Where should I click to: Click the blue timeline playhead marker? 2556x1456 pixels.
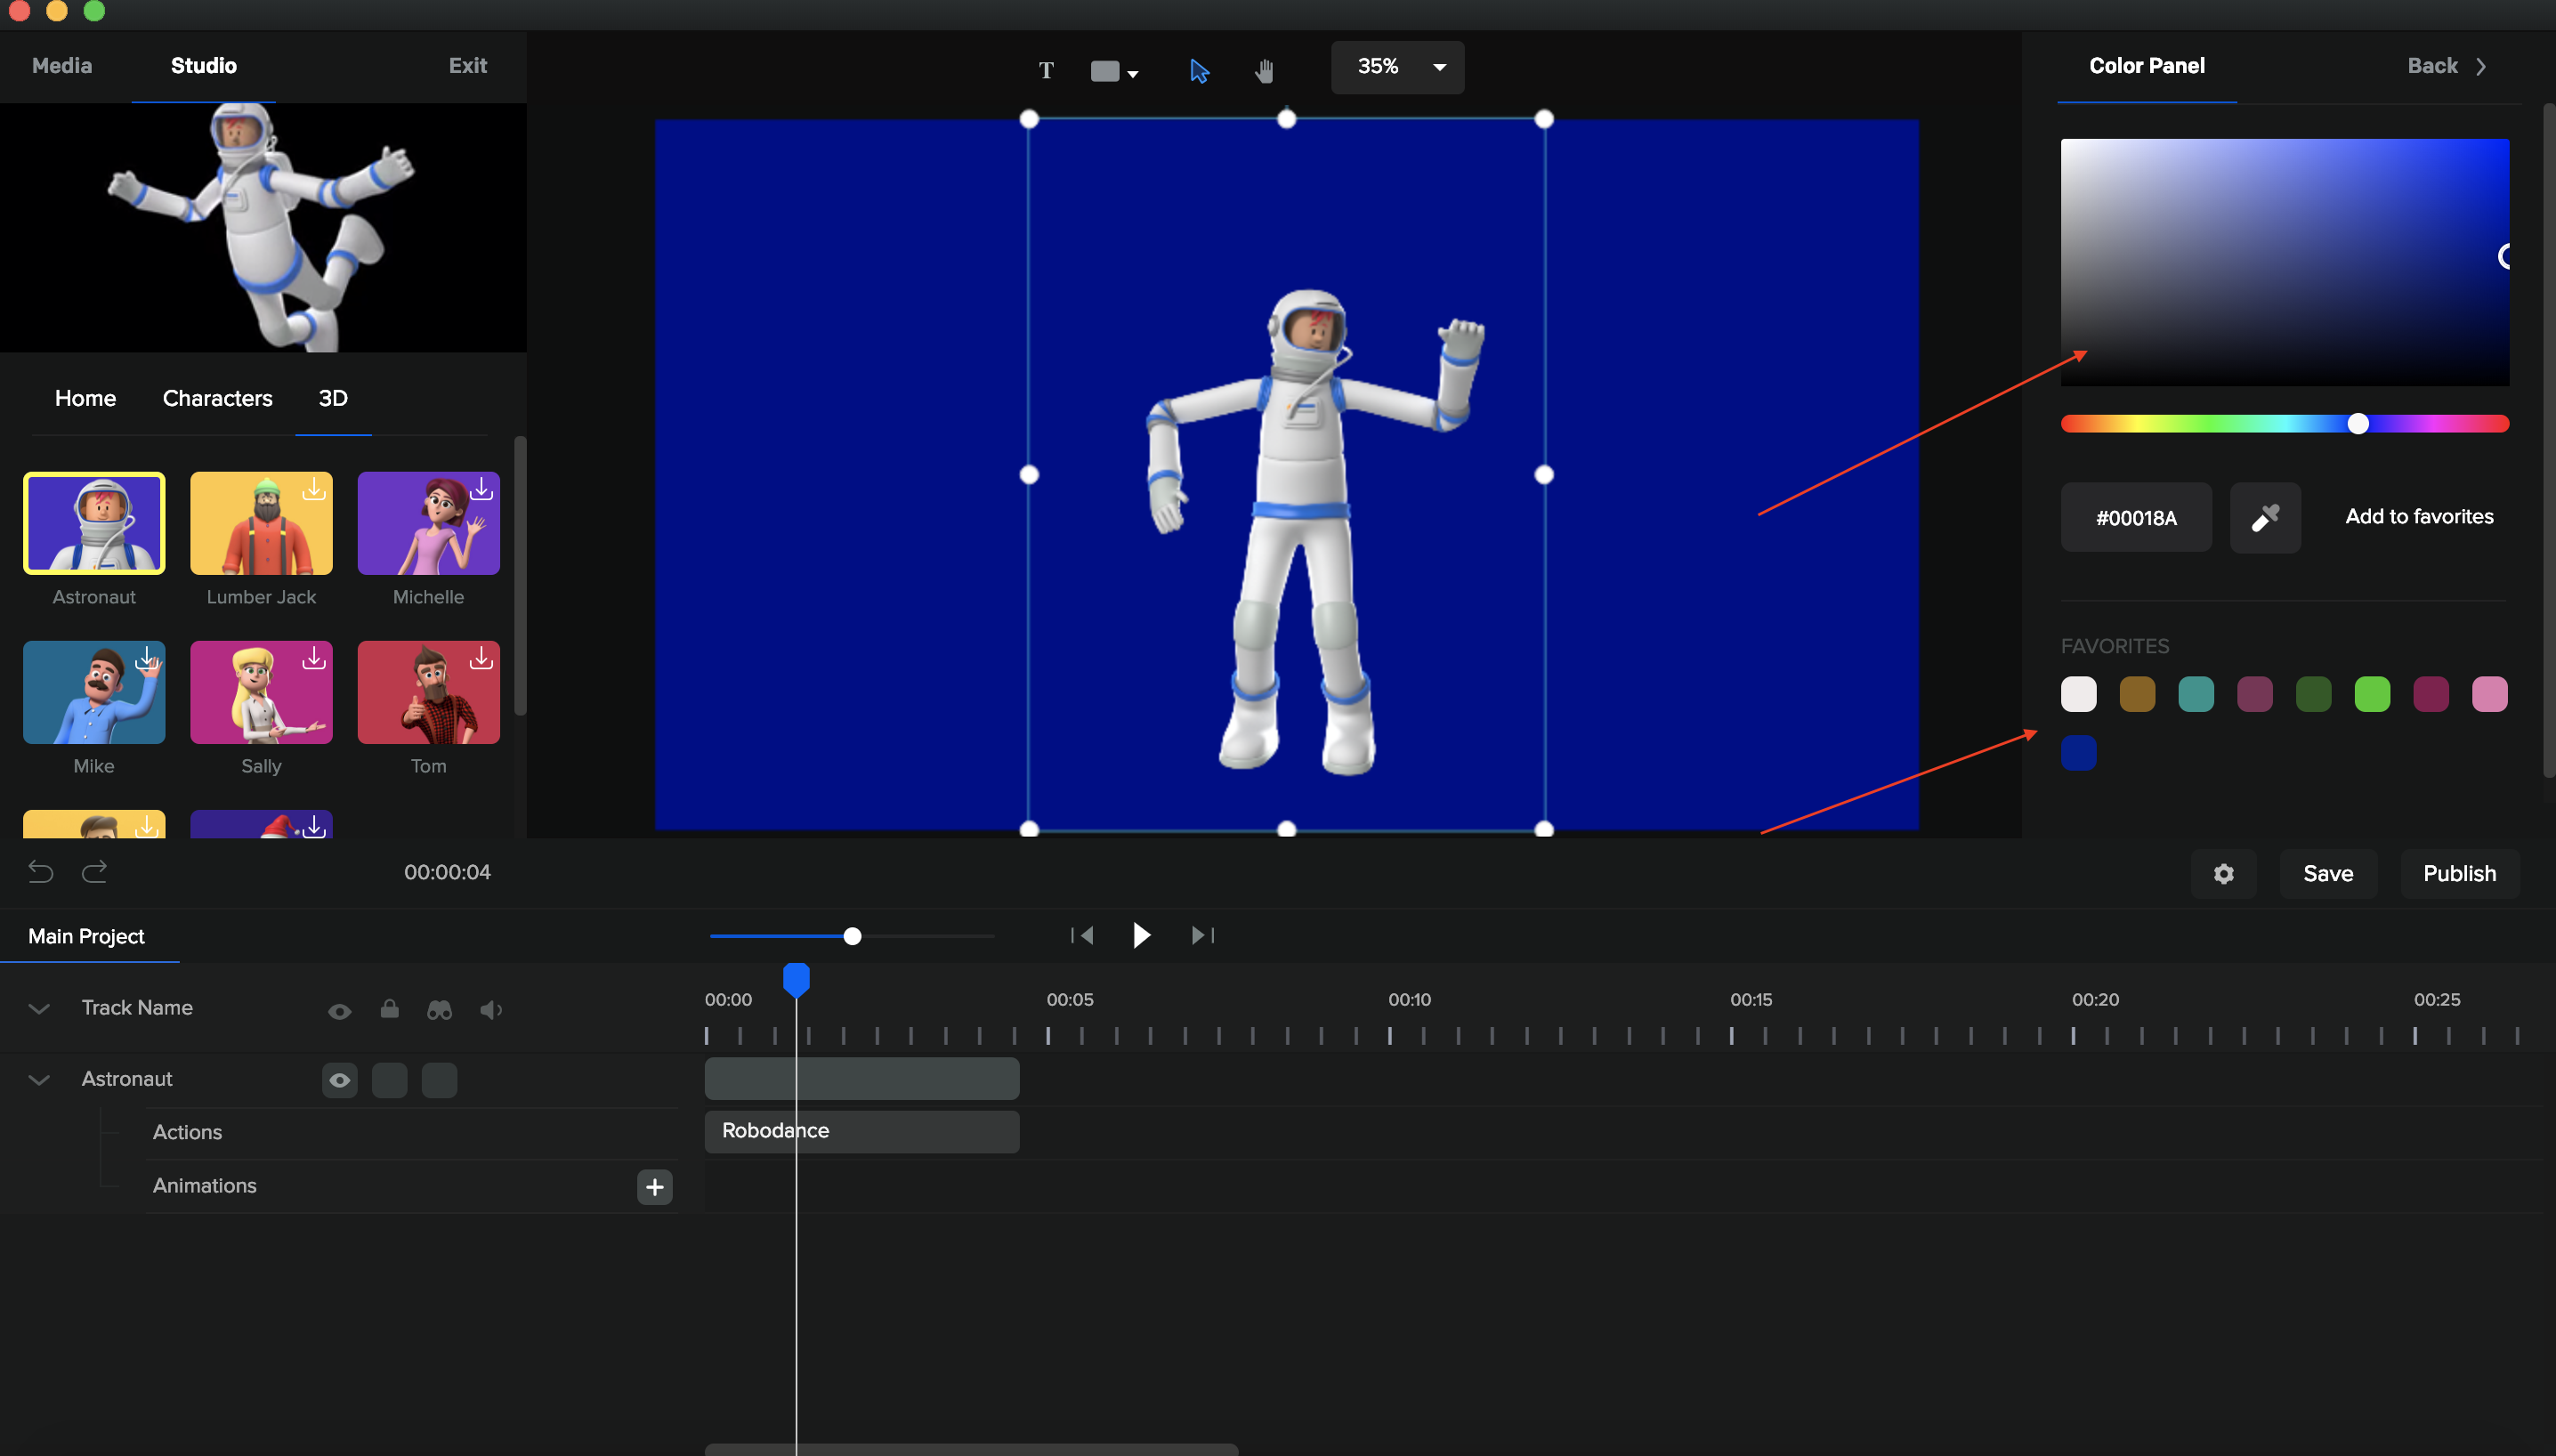796,980
